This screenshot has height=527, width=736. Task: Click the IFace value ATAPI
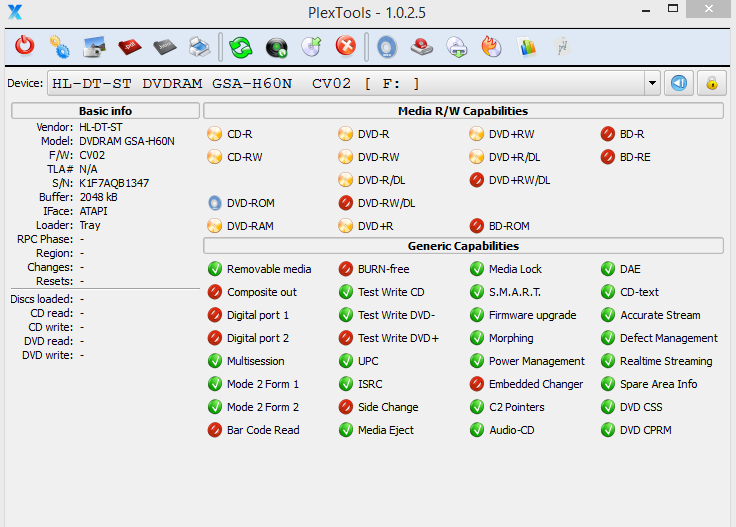[93, 211]
